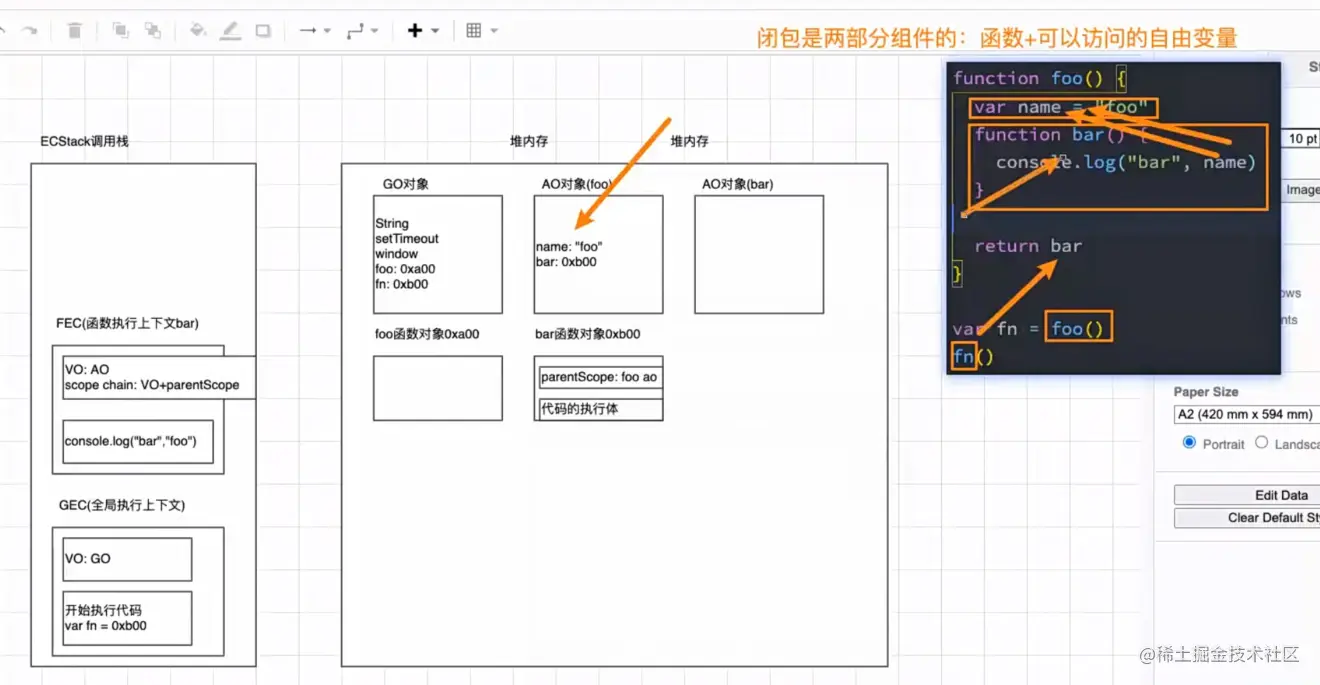Click the Image button in side panel
This screenshot has height=685, width=1320.
click(1301, 190)
